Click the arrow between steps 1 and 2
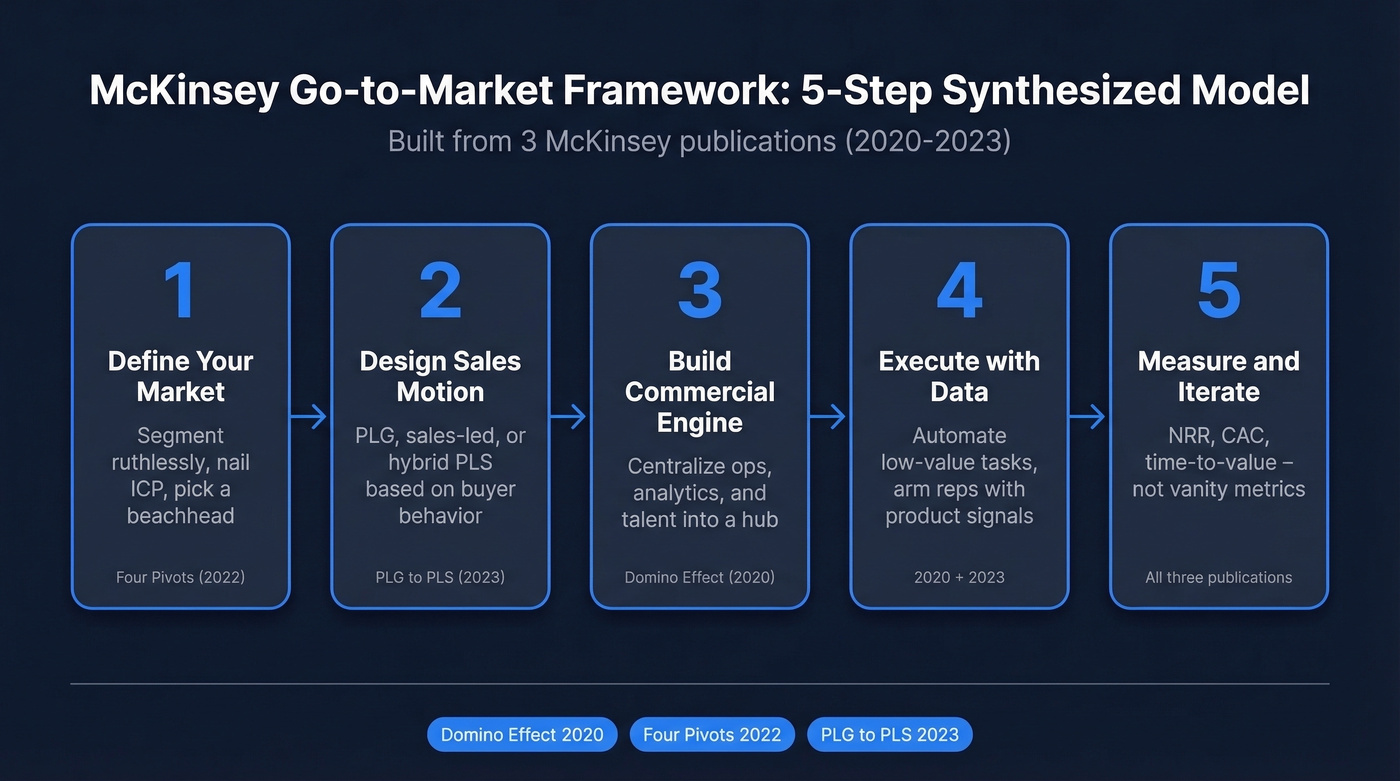This screenshot has width=1400, height=781. tap(309, 416)
